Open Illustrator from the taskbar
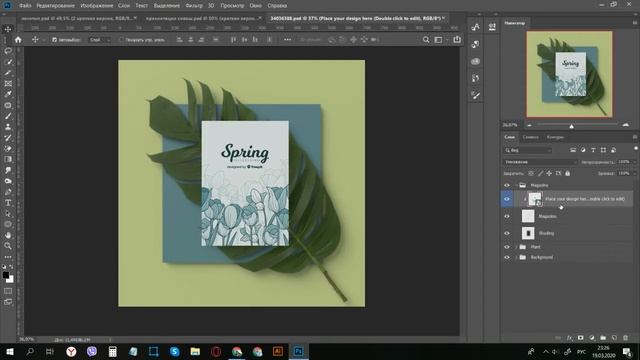This screenshot has height=360, width=640. pos(278,352)
